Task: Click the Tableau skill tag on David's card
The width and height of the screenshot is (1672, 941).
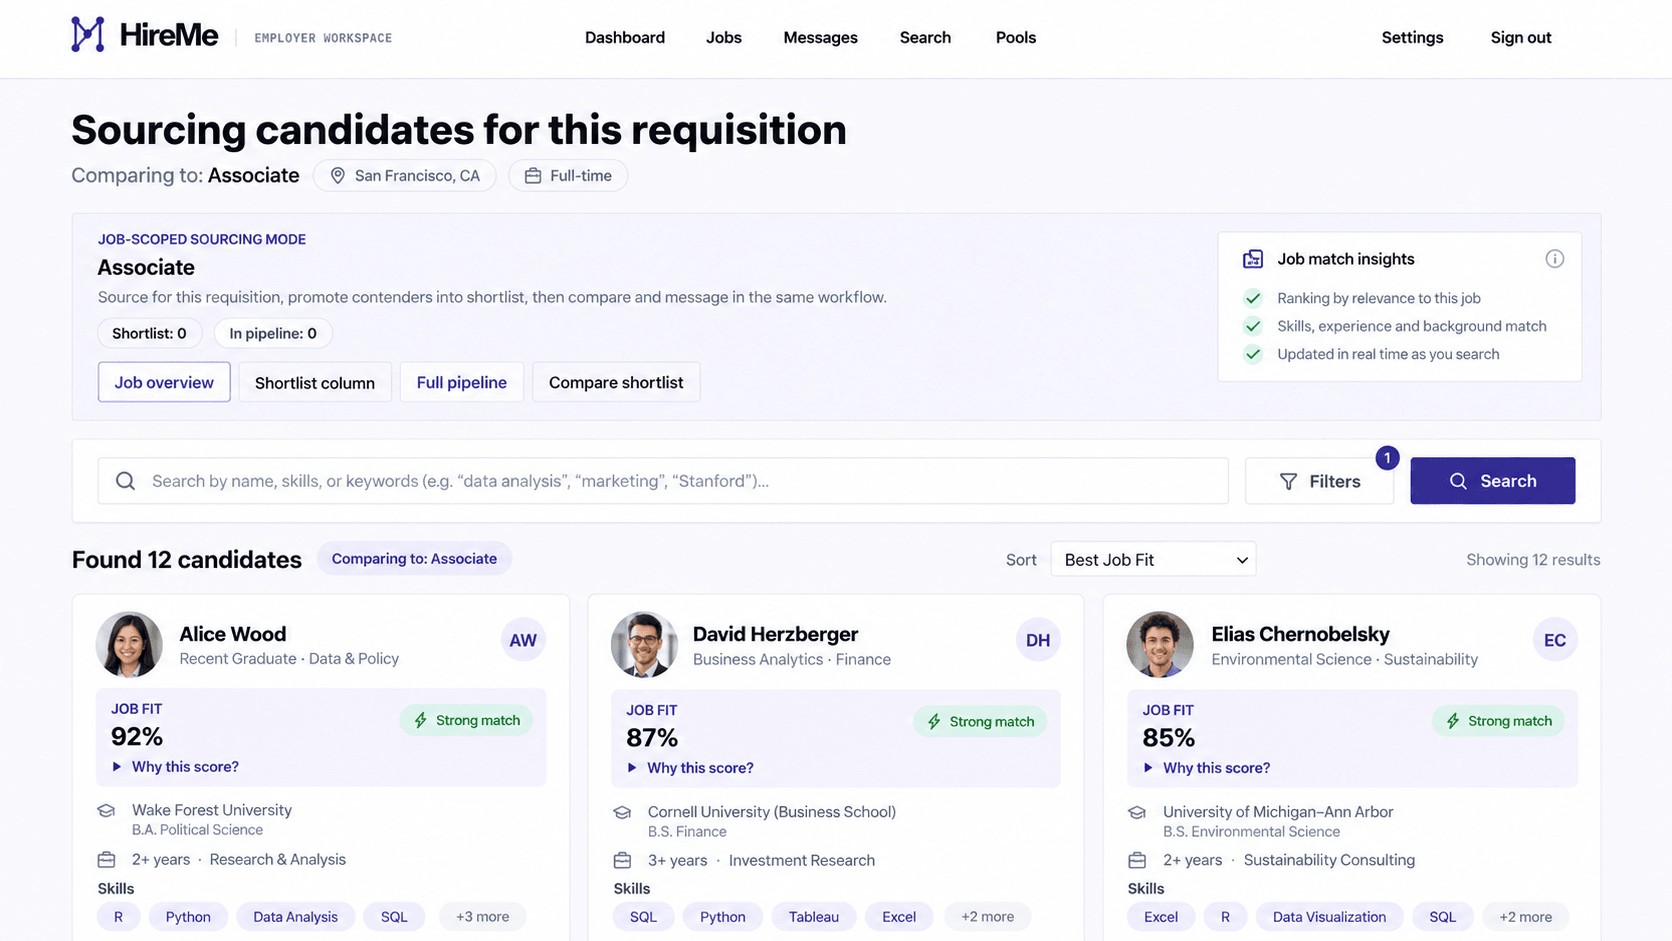Action: pos(814,917)
